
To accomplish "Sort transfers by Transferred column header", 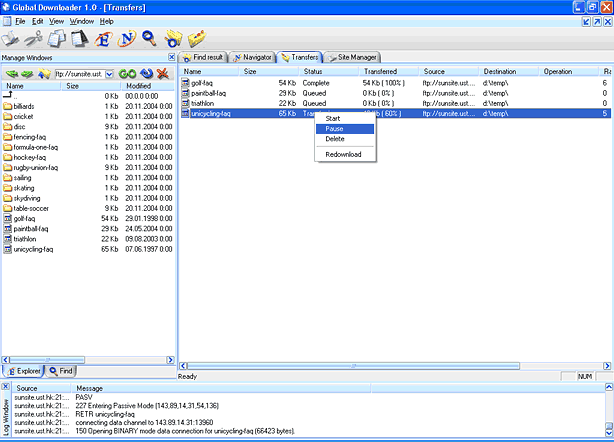I will tap(389, 72).
